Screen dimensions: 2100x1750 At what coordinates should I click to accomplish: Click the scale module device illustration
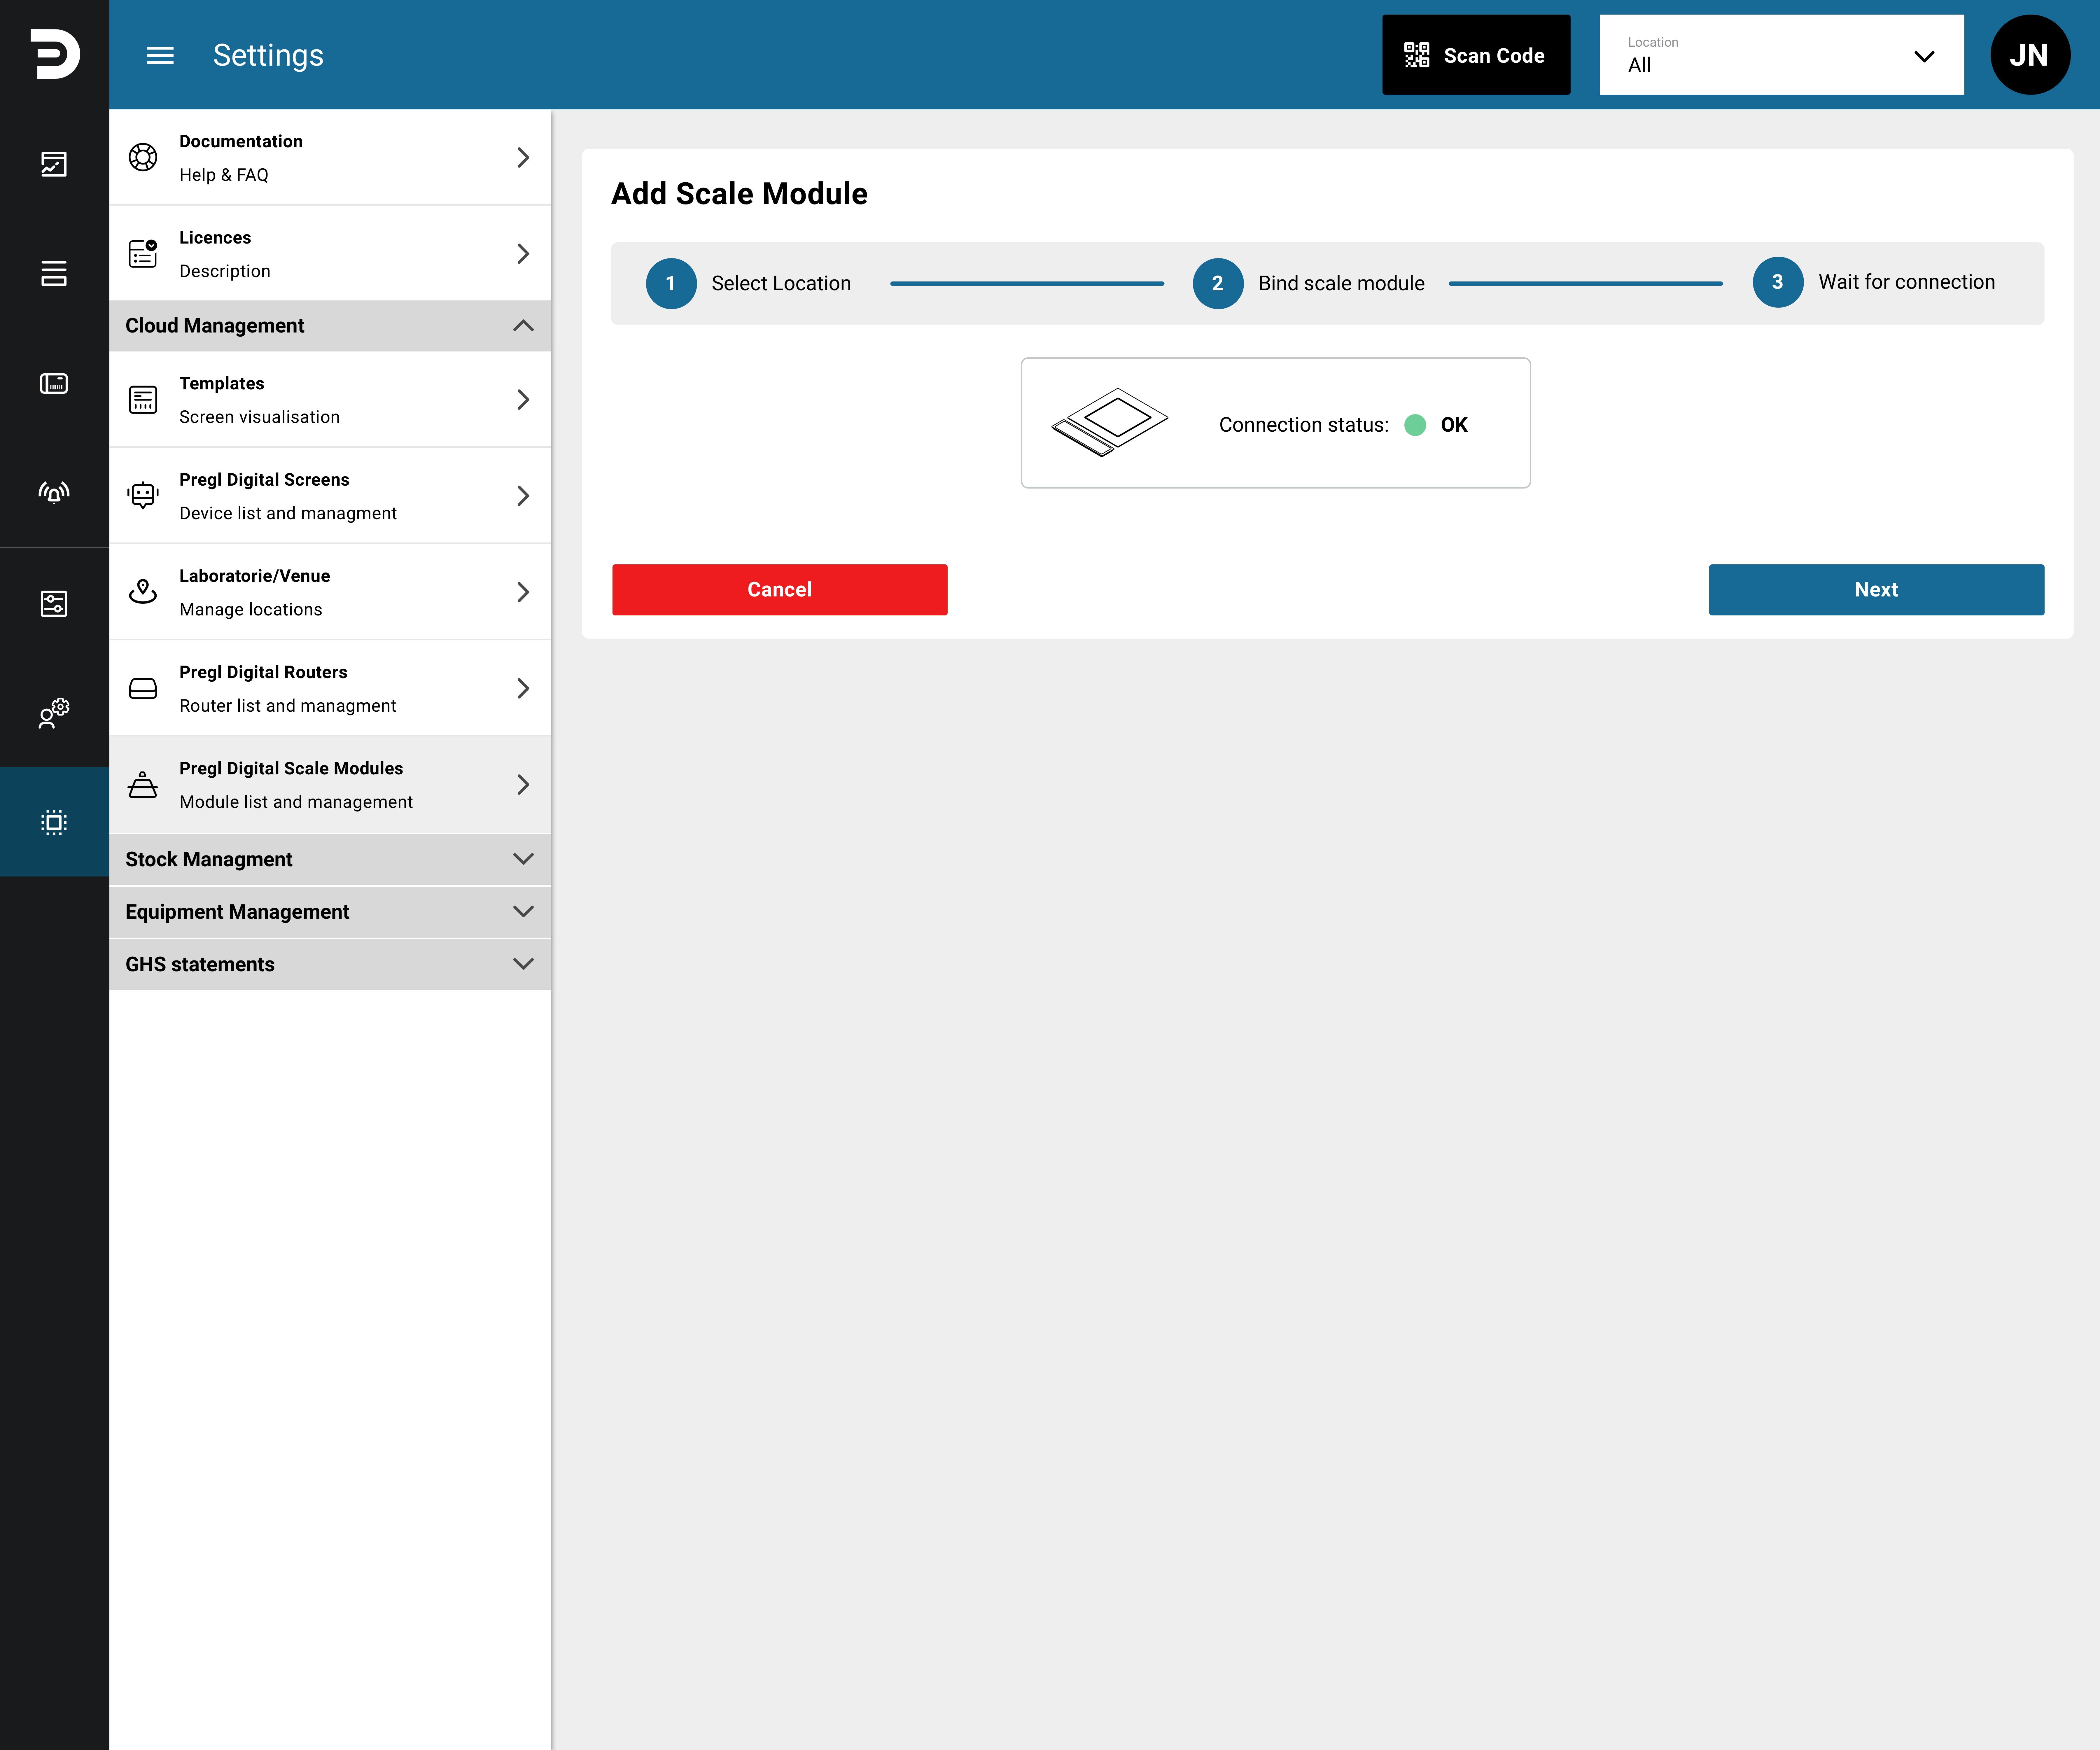(x=1110, y=422)
